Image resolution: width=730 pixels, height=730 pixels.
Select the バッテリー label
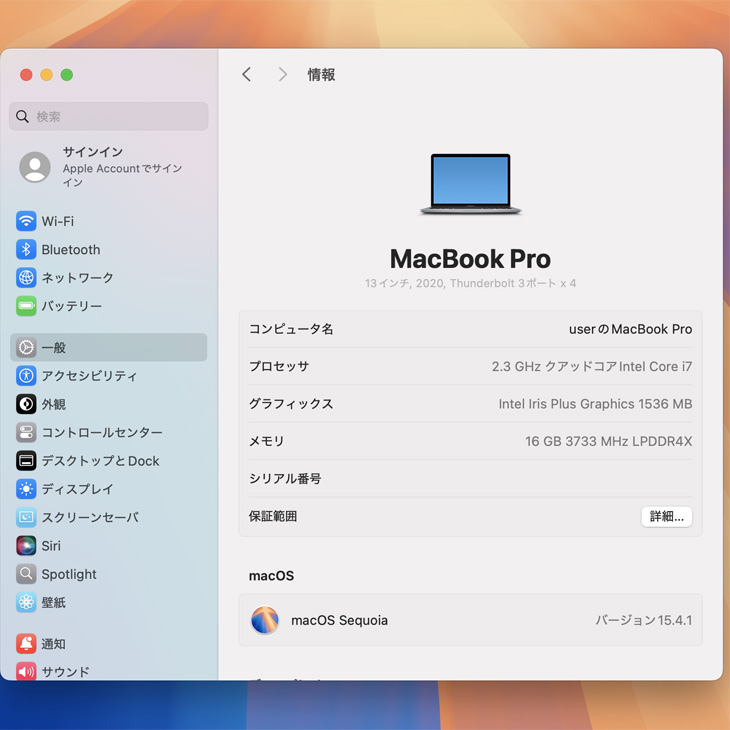coord(72,306)
